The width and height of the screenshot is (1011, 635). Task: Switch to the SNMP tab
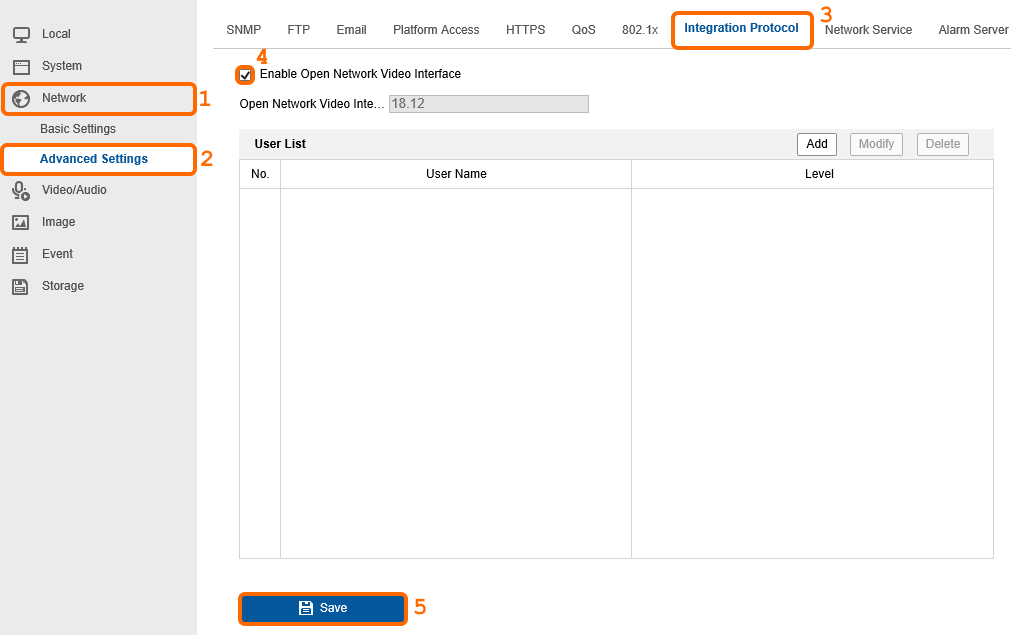(x=244, y=30)
